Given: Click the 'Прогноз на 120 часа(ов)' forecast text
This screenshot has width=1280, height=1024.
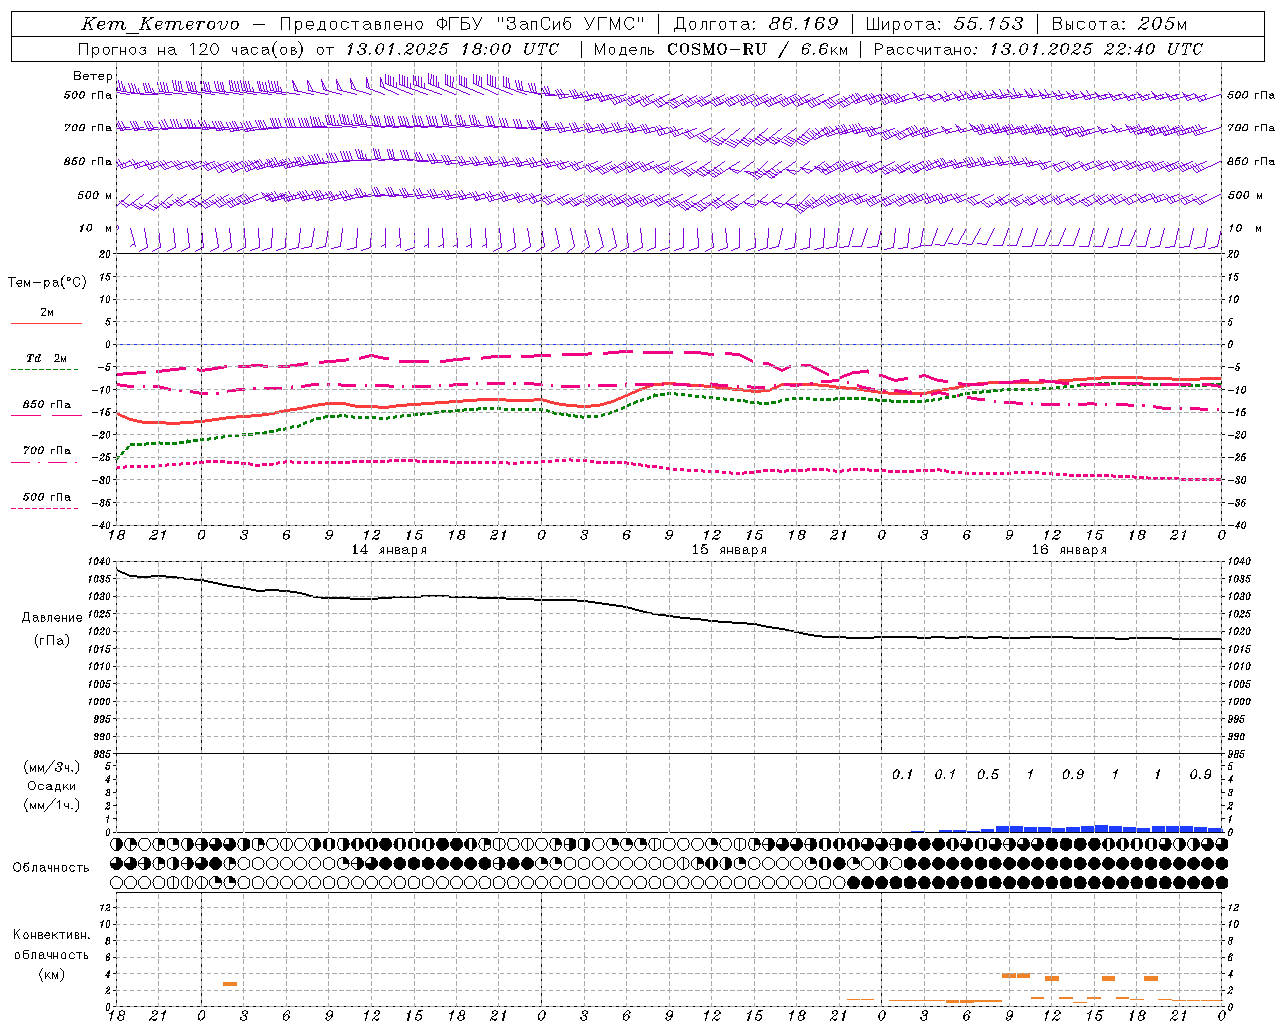Looking at the screenshot, I should (x=192, y=49).
